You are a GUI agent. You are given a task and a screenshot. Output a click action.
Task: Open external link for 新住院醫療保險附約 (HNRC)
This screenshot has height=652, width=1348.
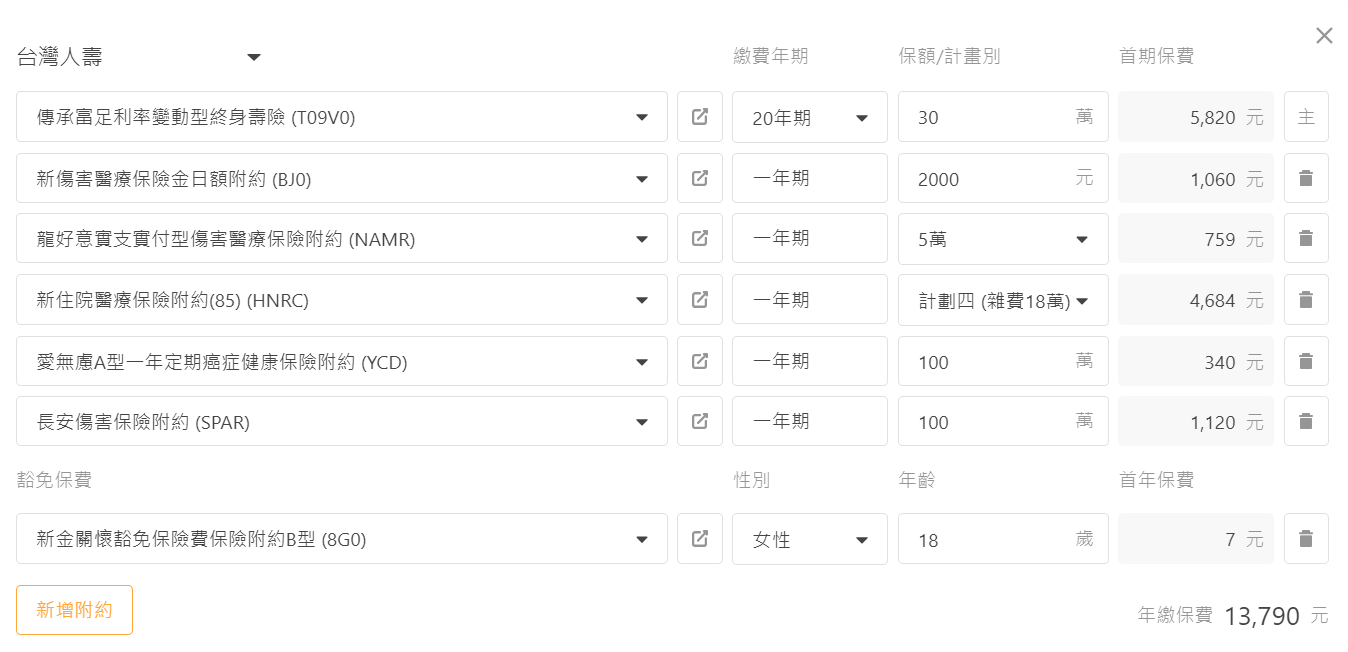pos(700,299)
